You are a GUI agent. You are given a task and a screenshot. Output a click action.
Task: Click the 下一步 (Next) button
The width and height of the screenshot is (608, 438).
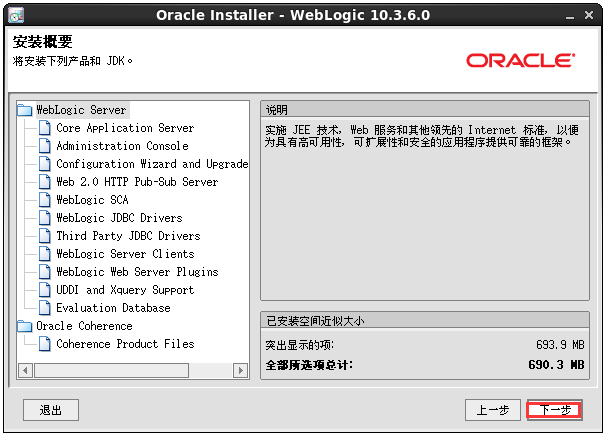(554, 410)
